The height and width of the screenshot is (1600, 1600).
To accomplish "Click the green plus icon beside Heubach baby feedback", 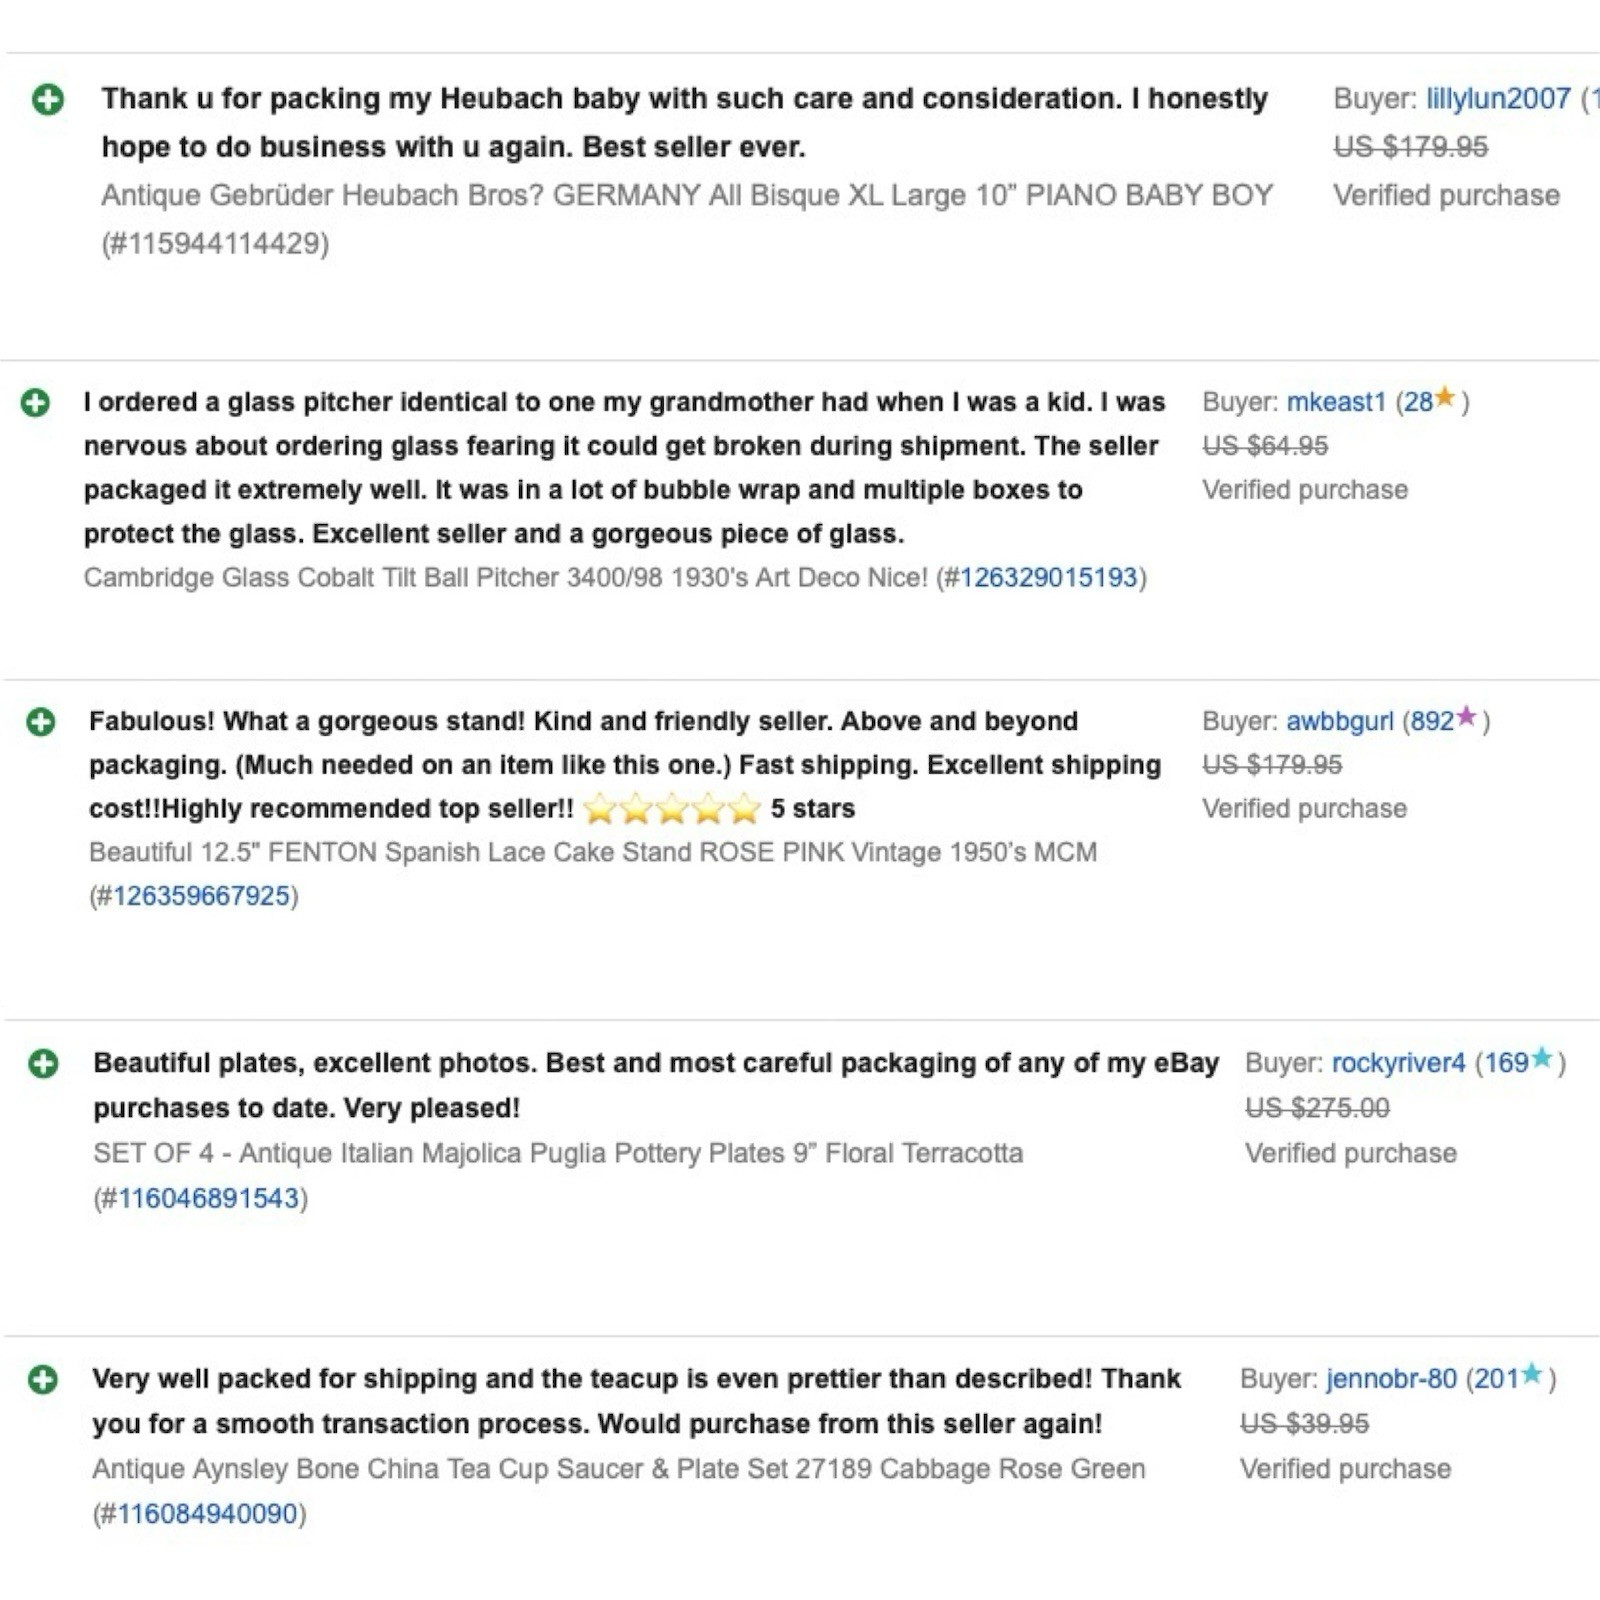I will click(48, 99).
